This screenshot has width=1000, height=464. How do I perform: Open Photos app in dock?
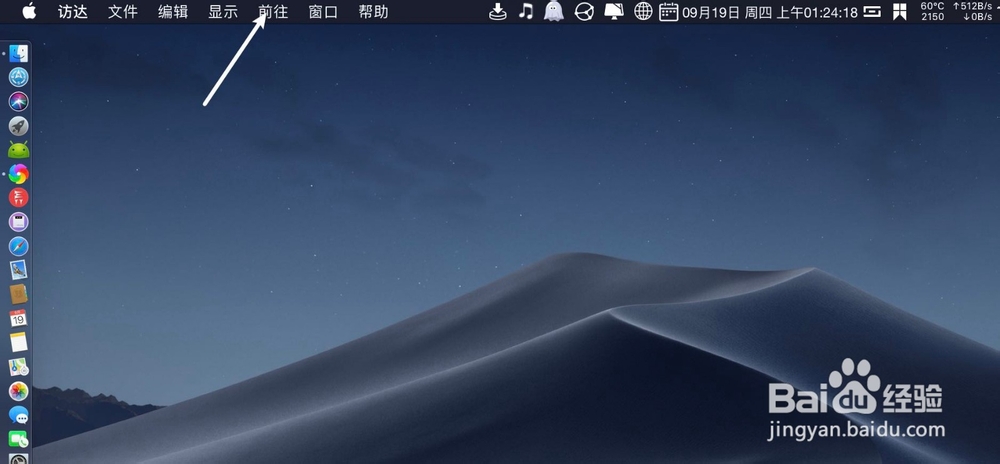[18, 391]
